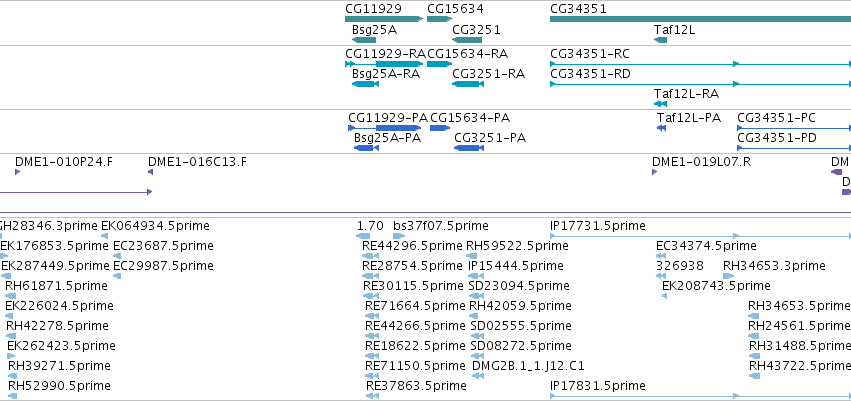The image size is (851, 401).
Task: Click the Bsg25A gene arrow glyph
Action: pos(363,40)
